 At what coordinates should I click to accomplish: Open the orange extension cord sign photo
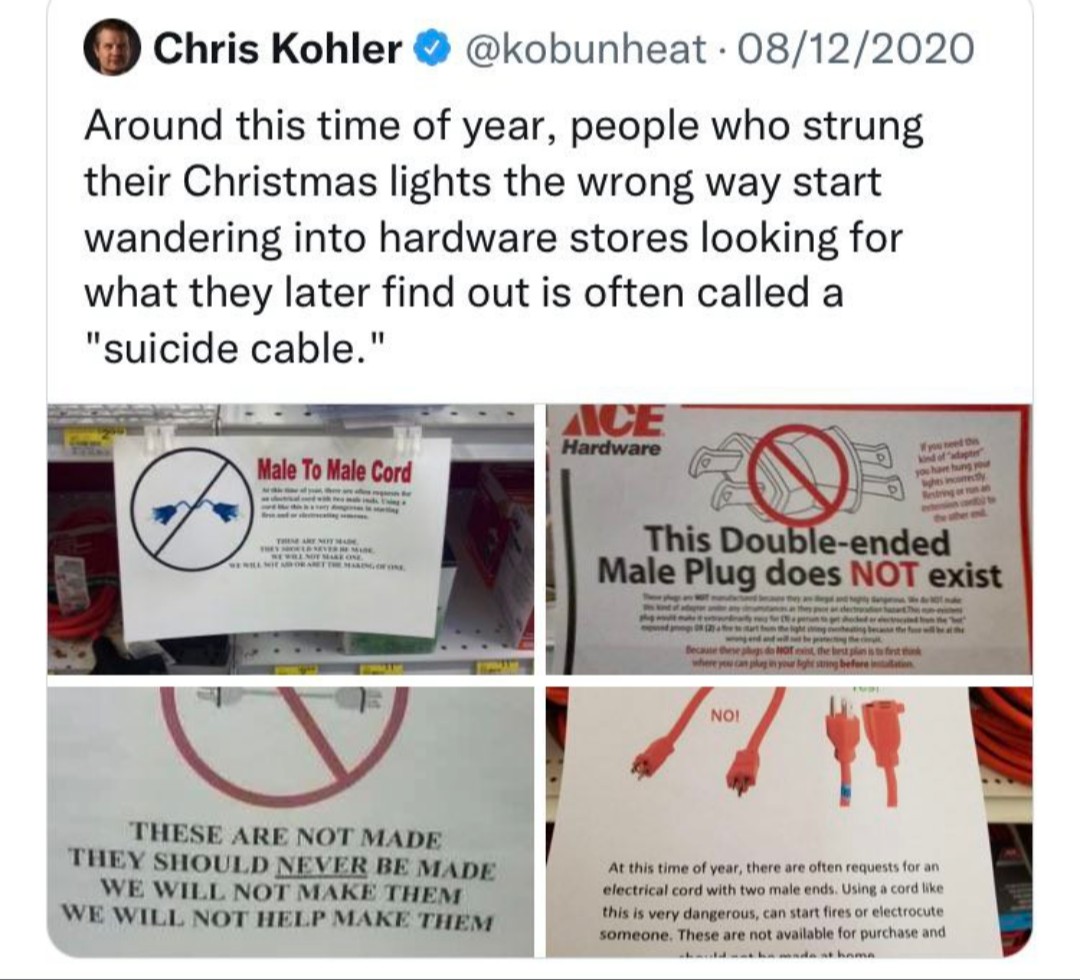(789, 821)
